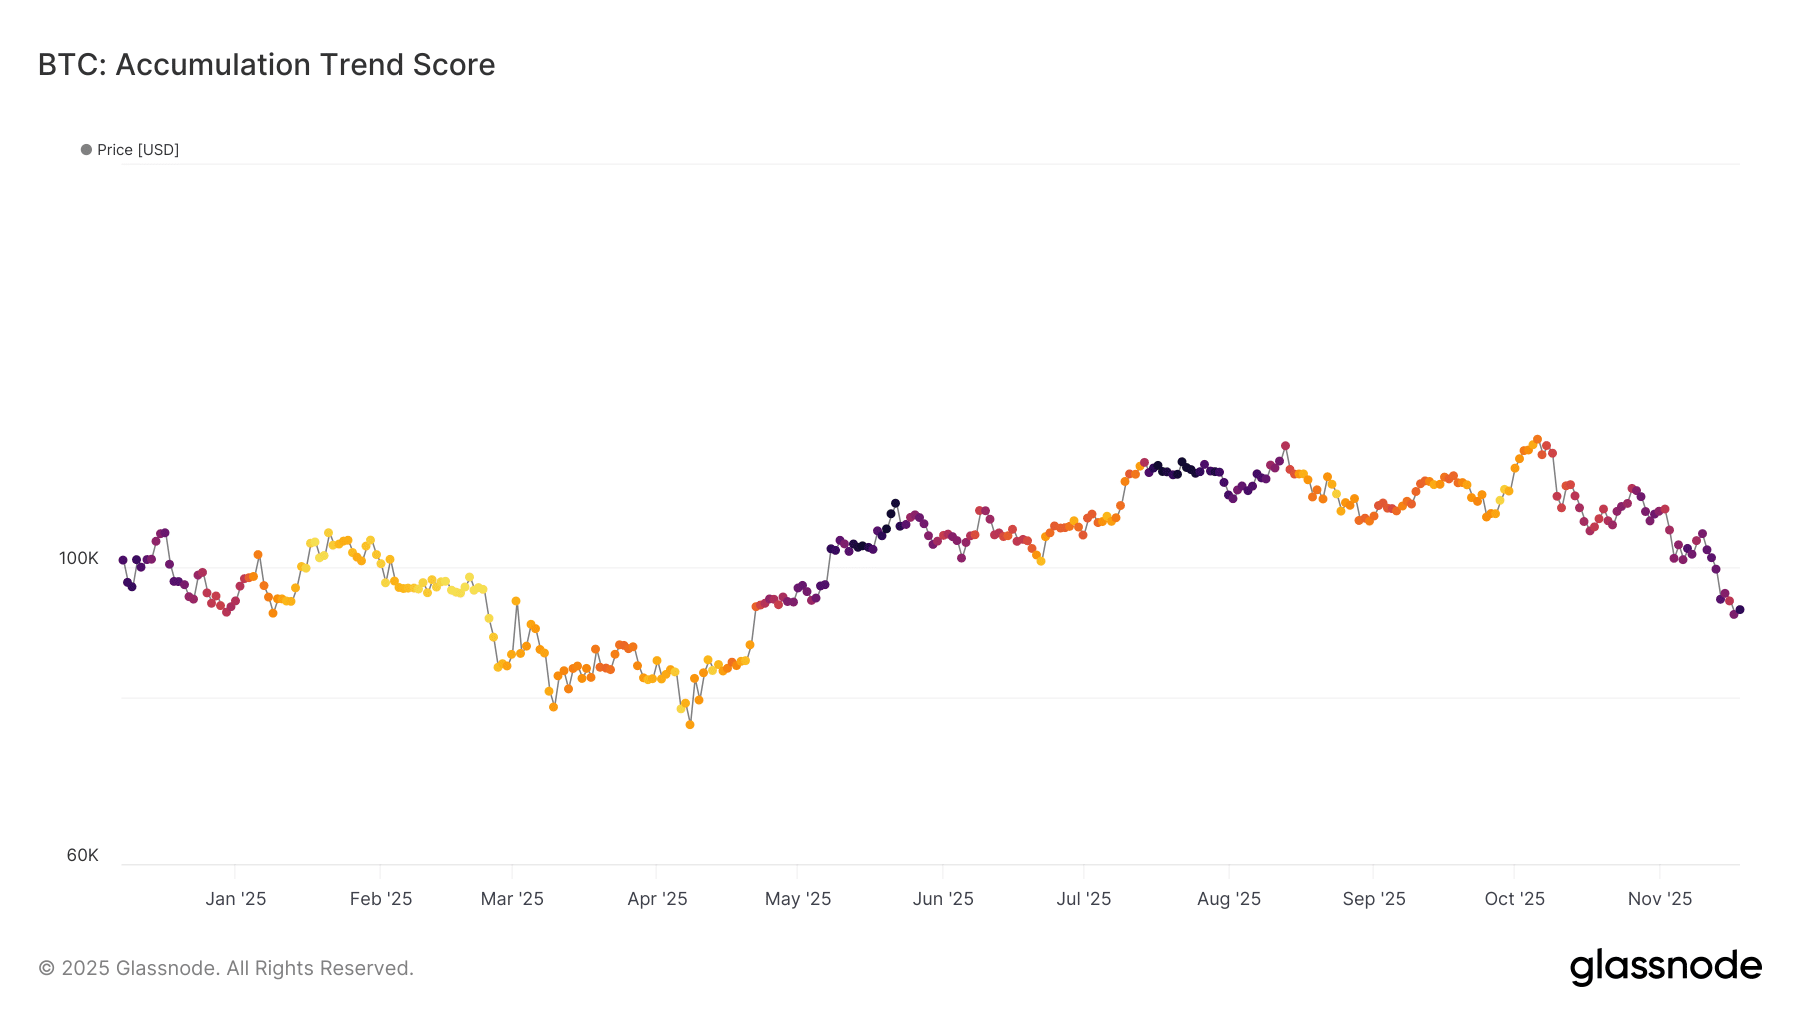Select the Jun '25 axis label
1800x1013 pixels.
point(943,899)
